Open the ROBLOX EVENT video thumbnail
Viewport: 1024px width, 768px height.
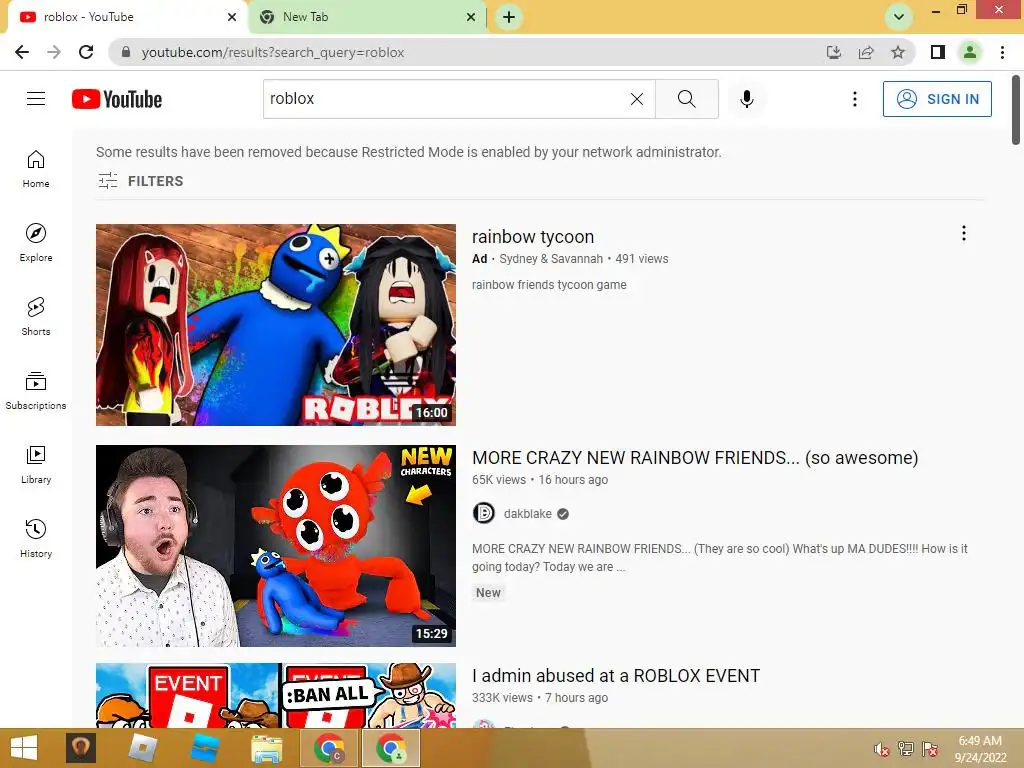(276, 696)
